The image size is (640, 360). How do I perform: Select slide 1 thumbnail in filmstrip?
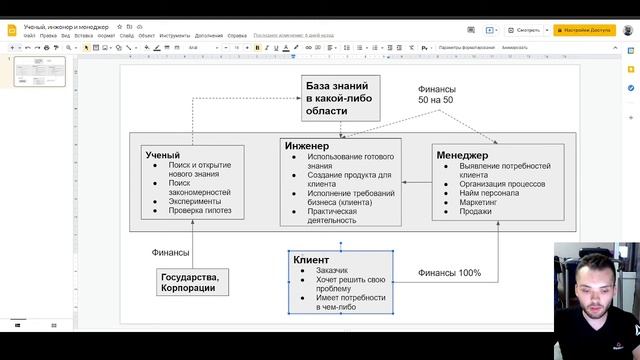pos(40,71)
